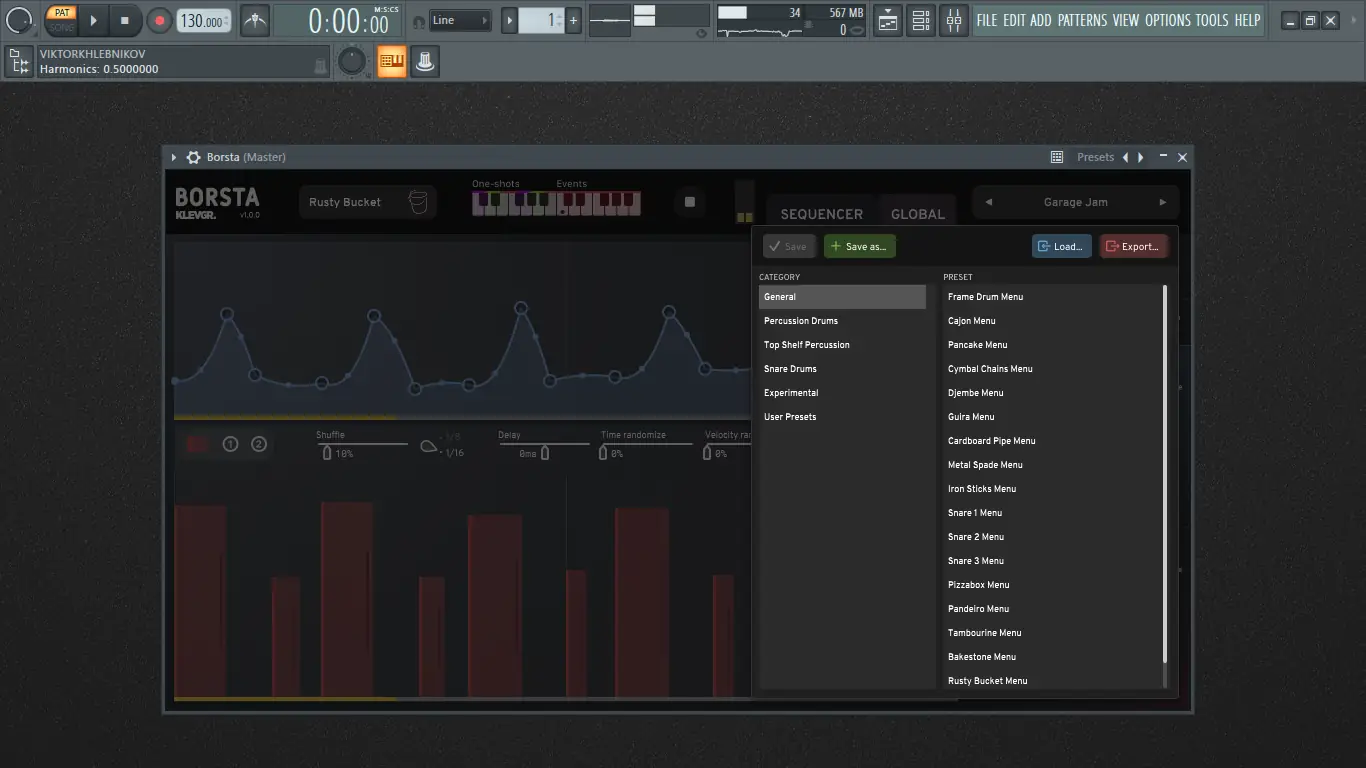Open the Line snap dropdown
The image size is (1366, 768).
pos(460,20)
